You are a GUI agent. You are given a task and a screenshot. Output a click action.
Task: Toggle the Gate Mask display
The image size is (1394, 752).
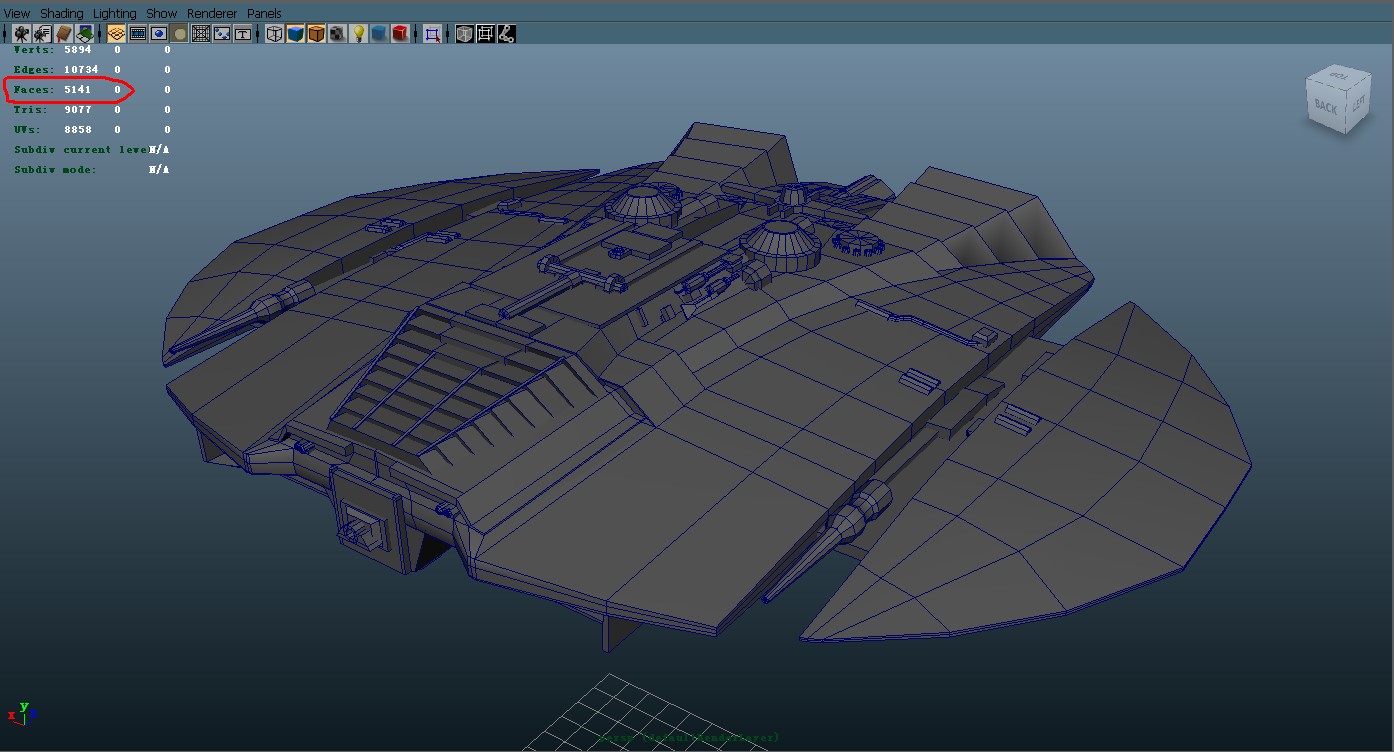tap(179, 34)
